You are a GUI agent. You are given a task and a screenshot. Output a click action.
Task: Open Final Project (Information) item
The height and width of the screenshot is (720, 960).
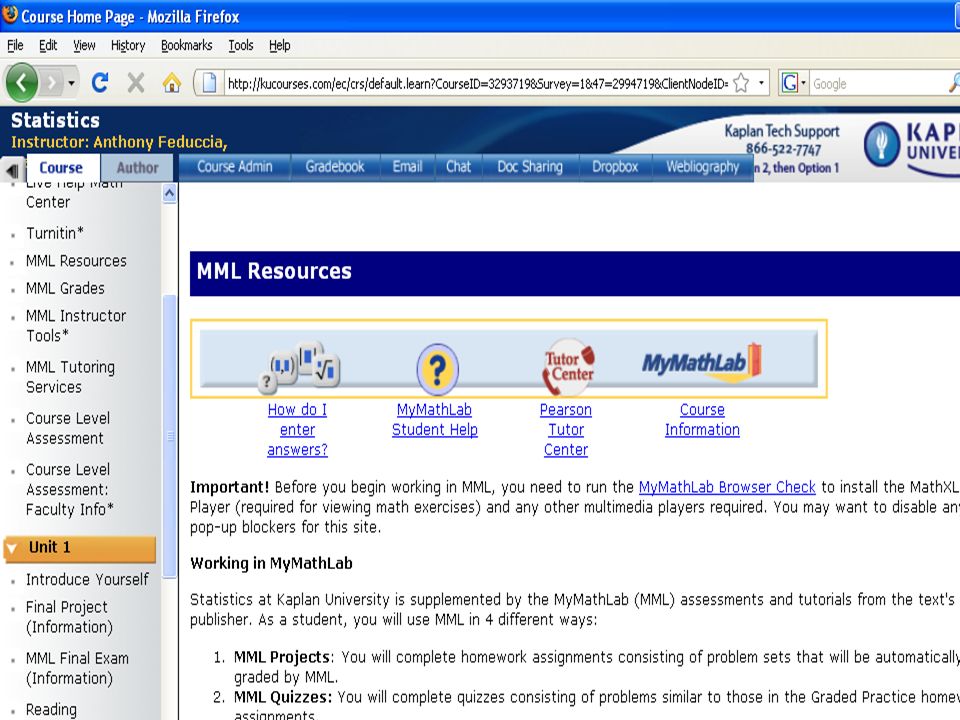coord(69,617)
